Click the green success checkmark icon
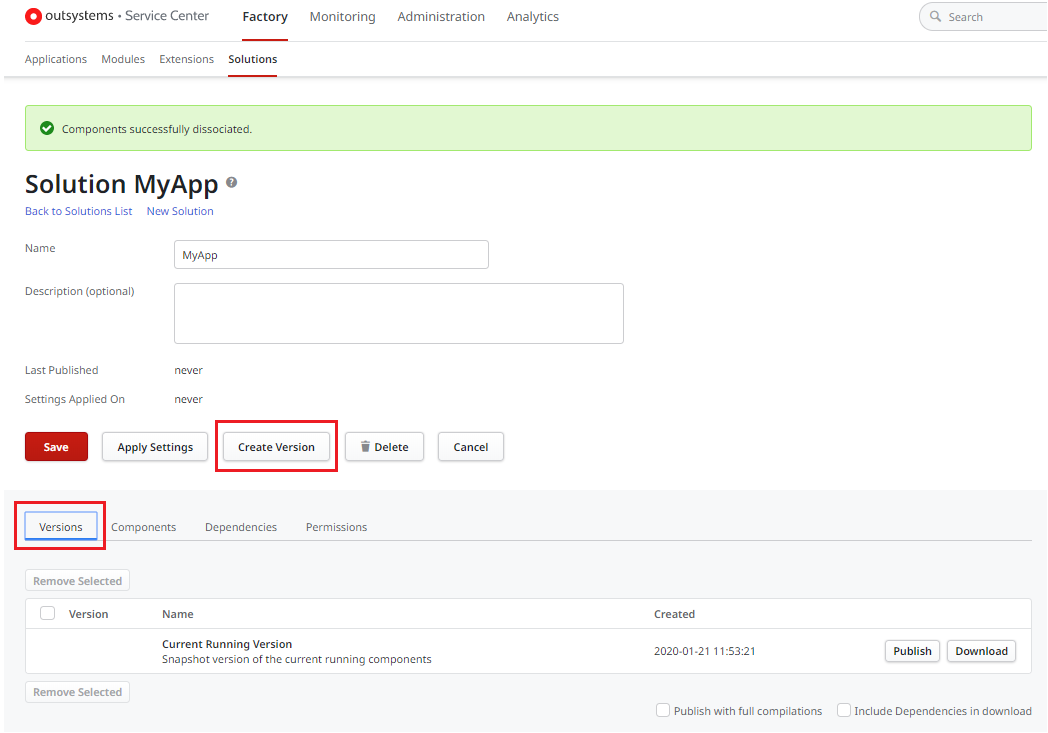This screenshot has height=733, width=1048. pos(46,128)
